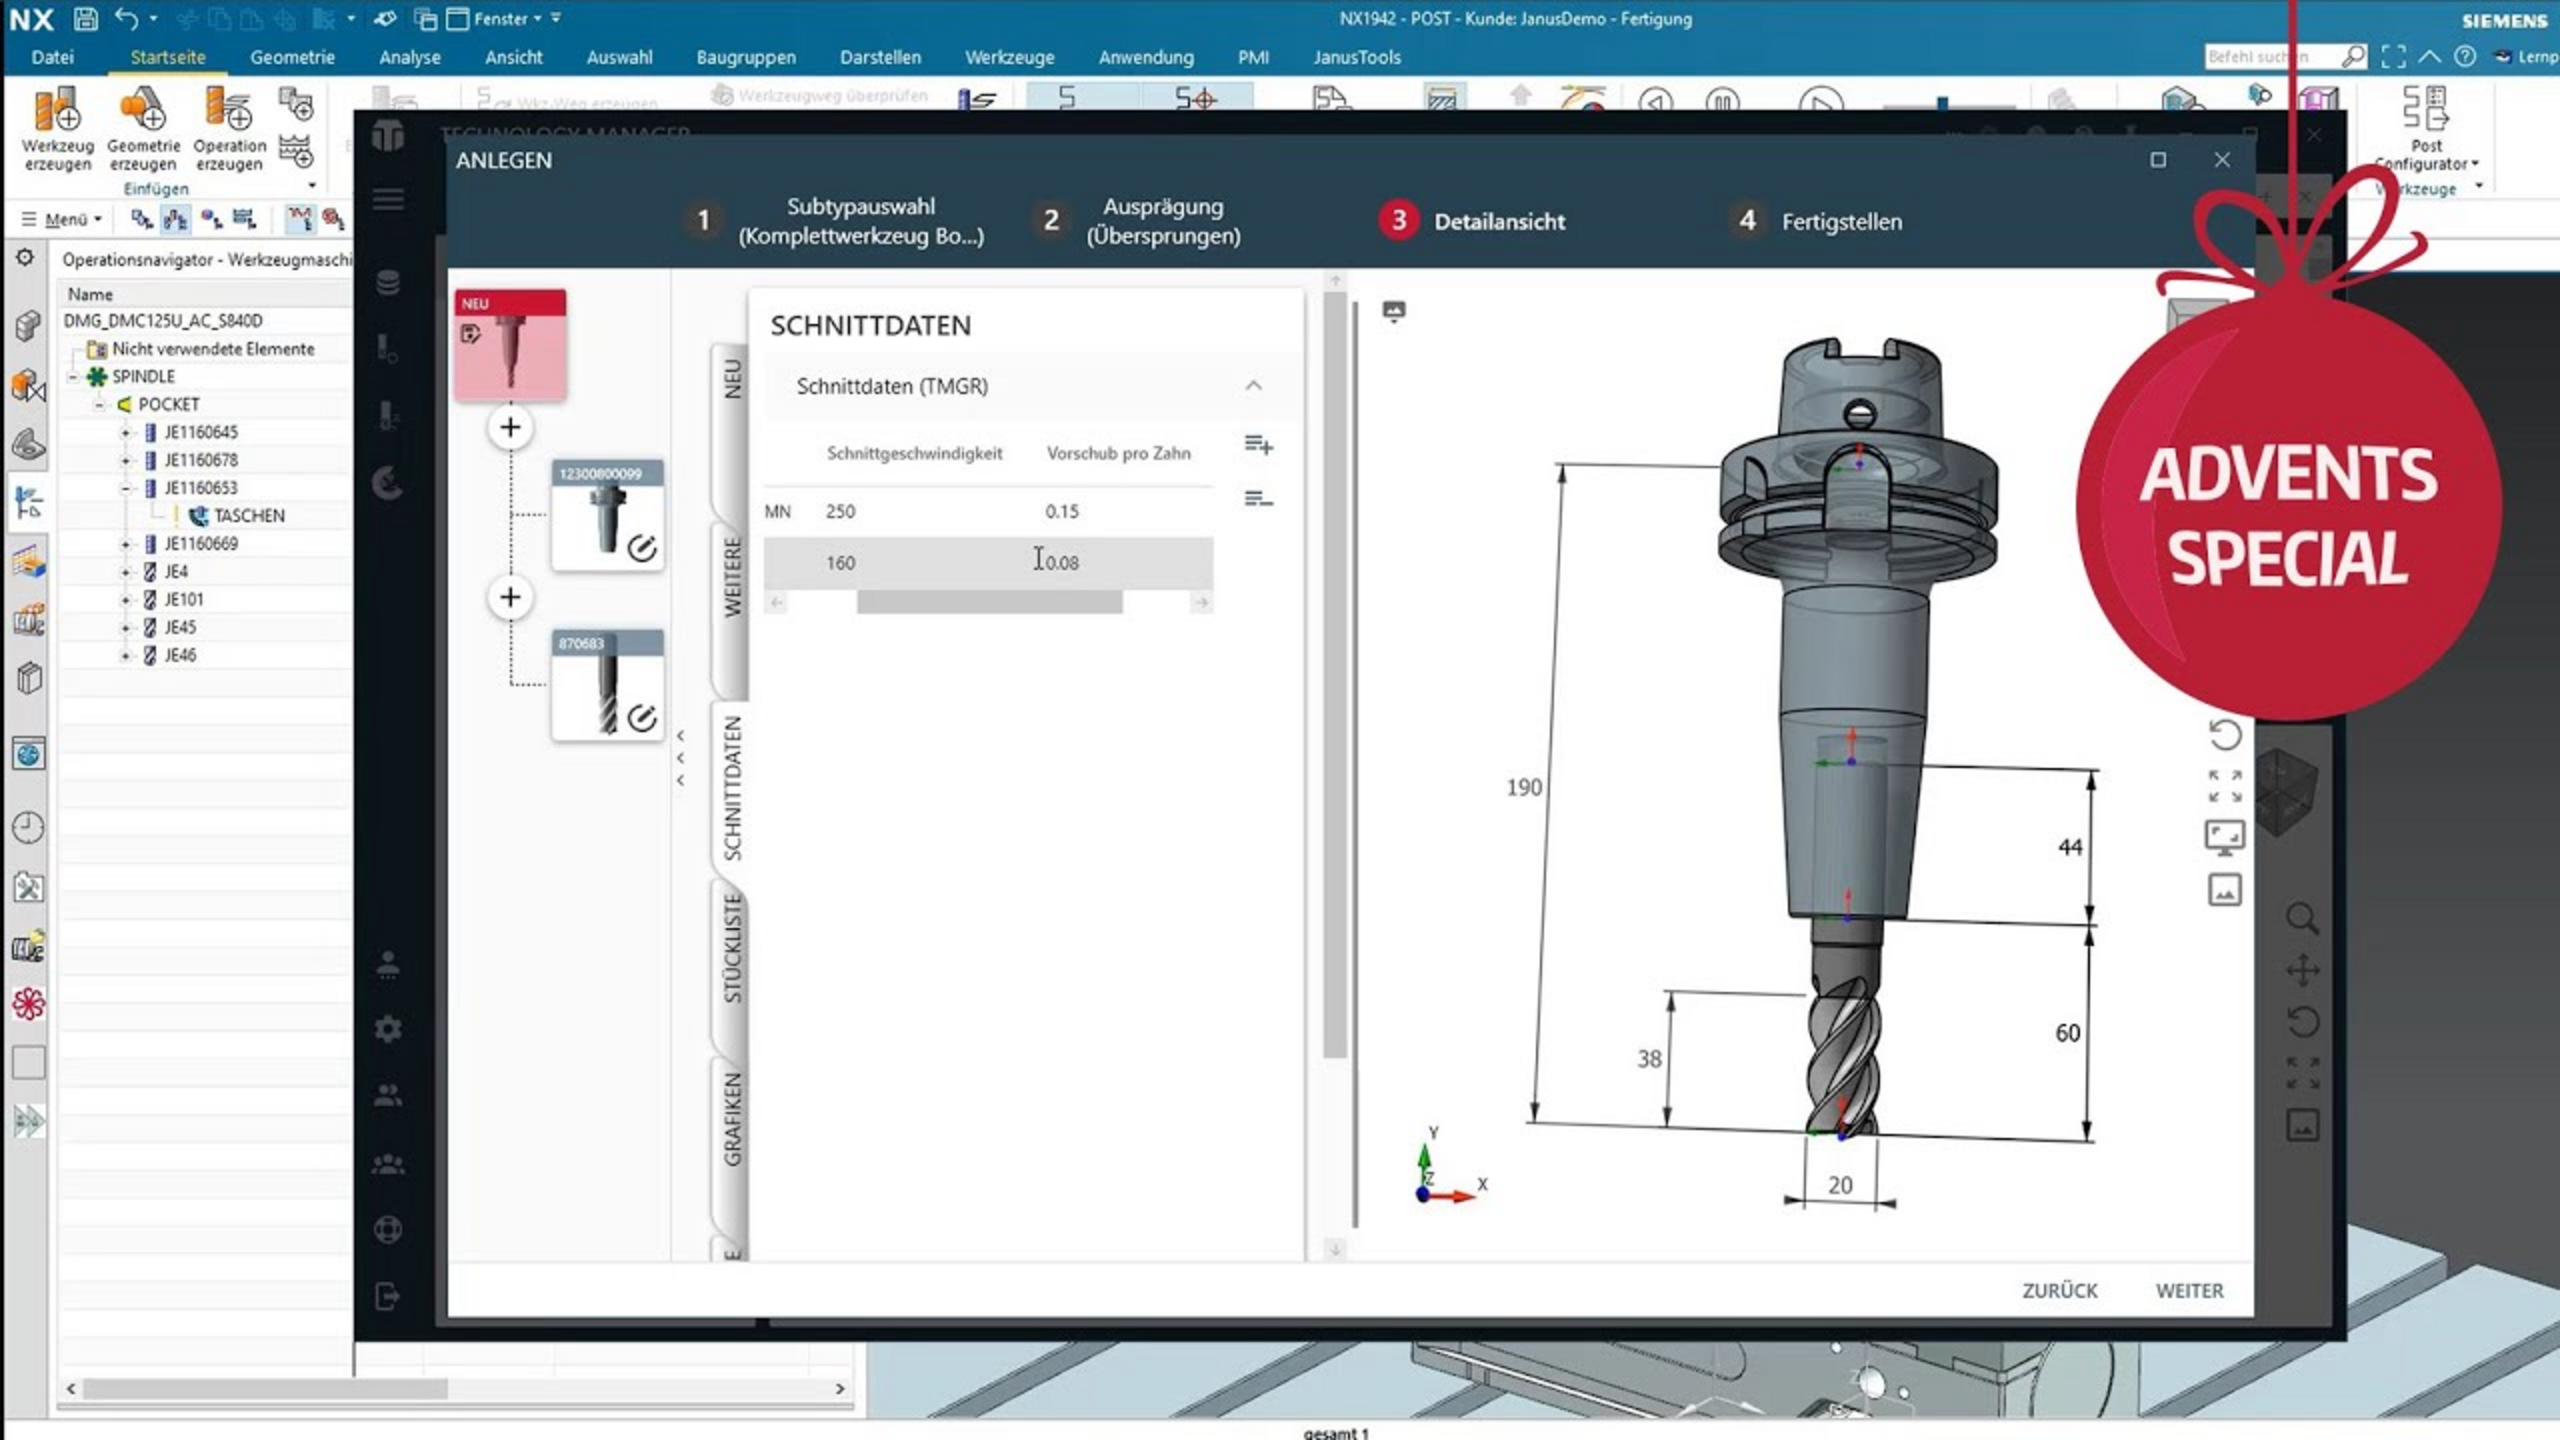
Task: Open the NX help question mark icon
Action: coord(2465,57)
